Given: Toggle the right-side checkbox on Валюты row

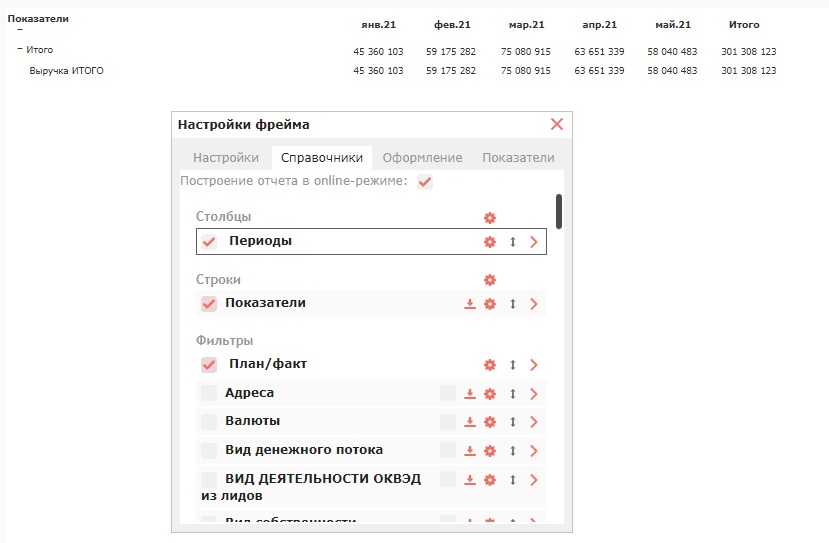Looking at the screenshot, I should [448, 421].
